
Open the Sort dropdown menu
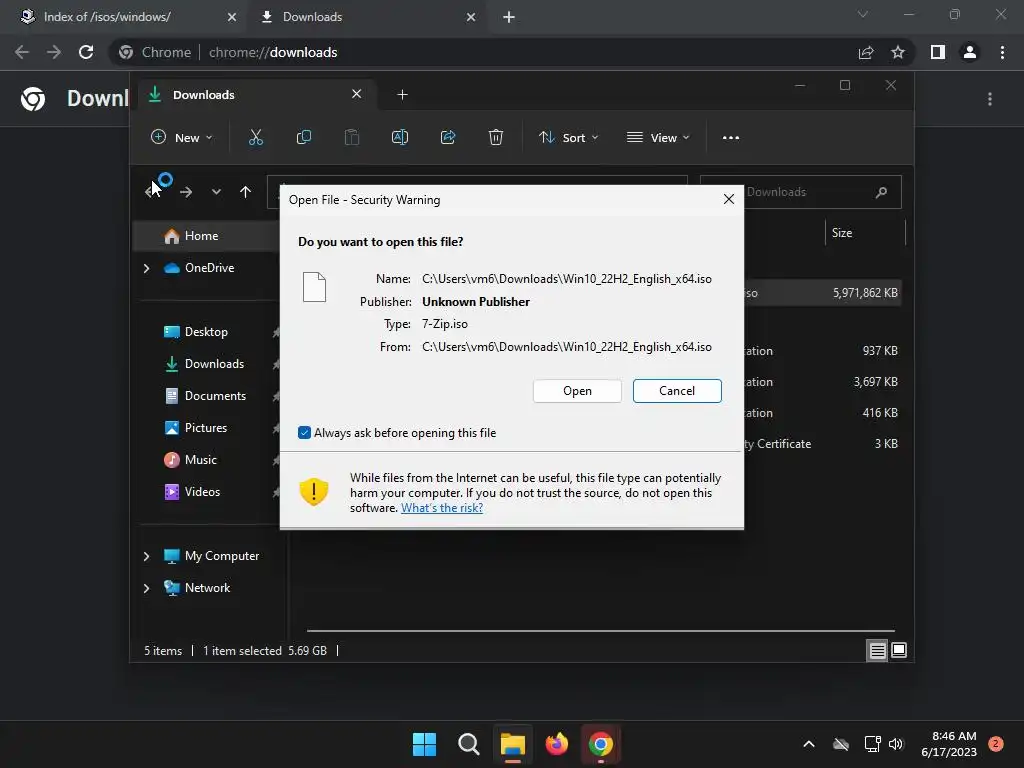tap(568, 138)
